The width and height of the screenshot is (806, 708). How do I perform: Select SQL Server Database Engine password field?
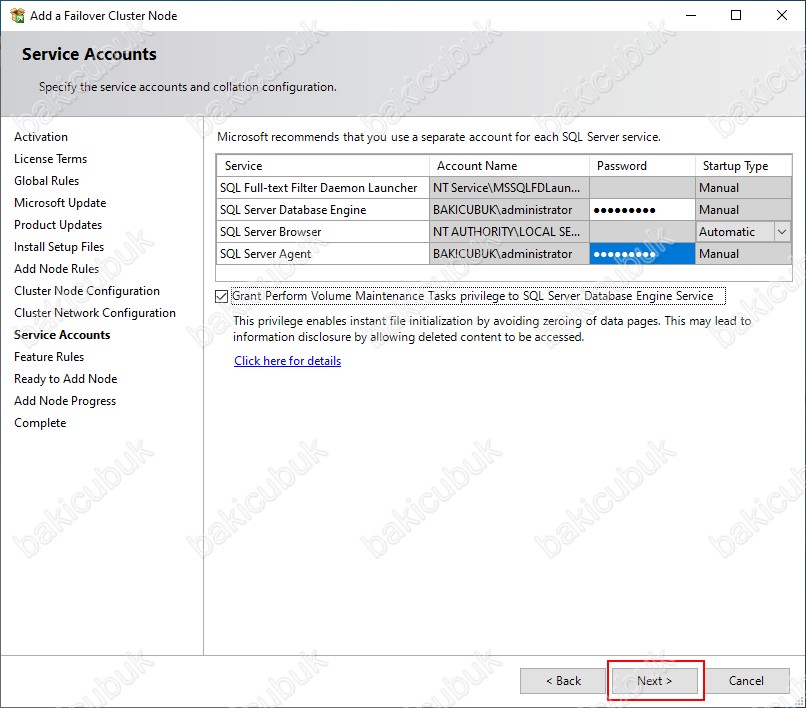642,210
